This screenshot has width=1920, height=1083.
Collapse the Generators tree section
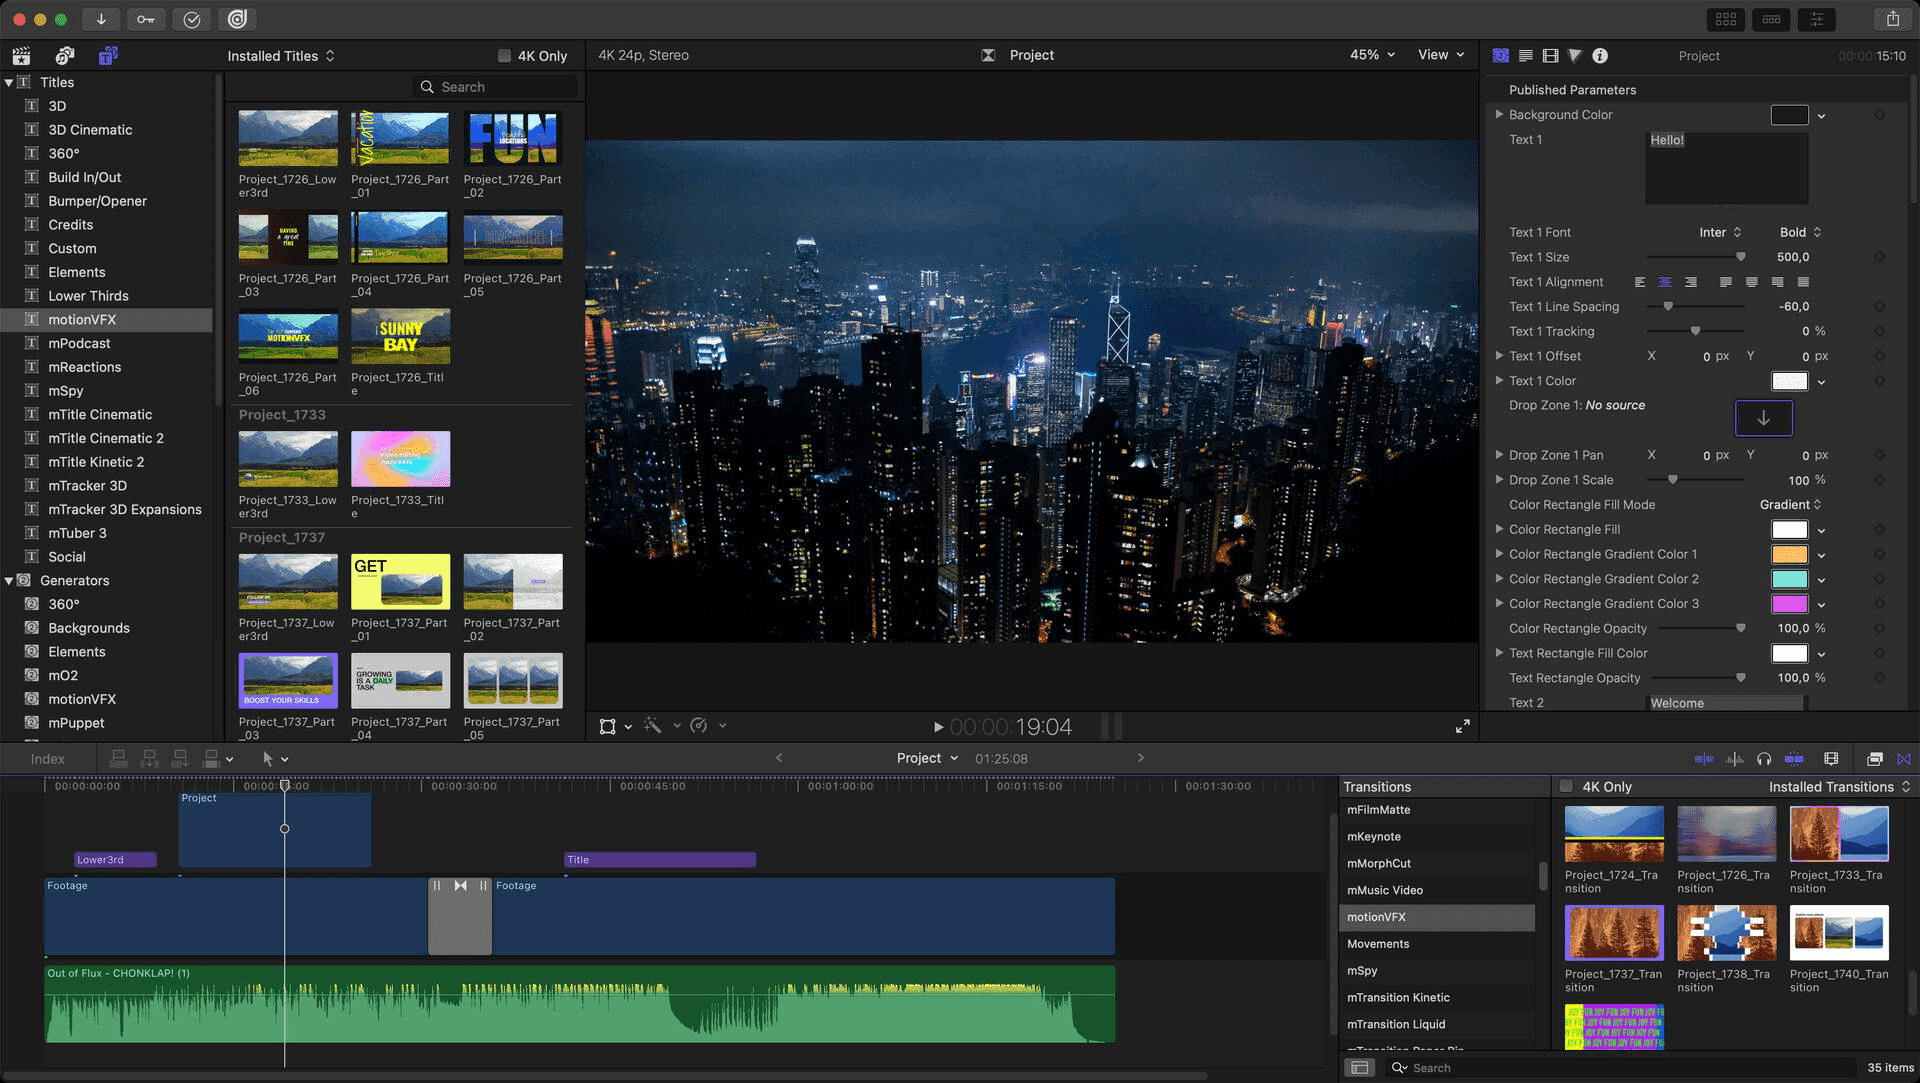pyautogui.click(x=9, y=581)
